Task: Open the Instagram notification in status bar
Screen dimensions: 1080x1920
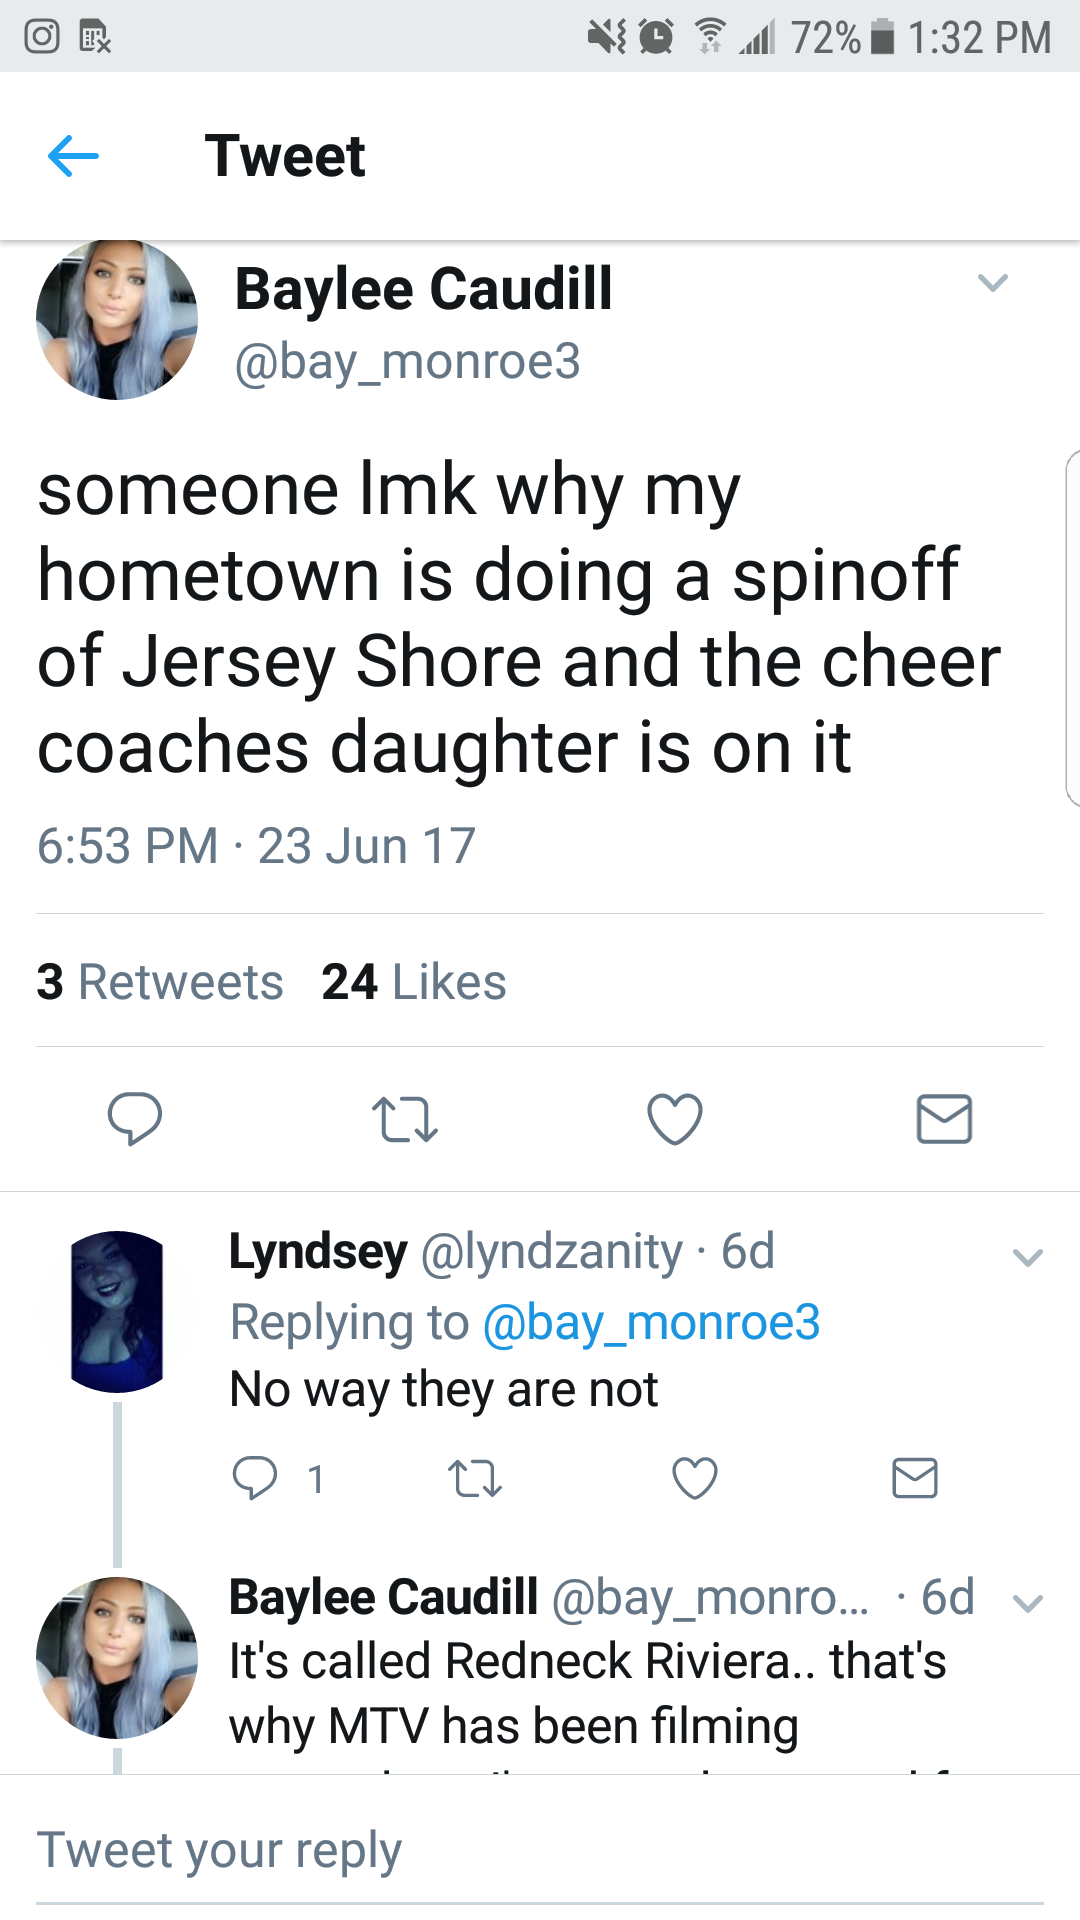Action: [x=42, y=37]
